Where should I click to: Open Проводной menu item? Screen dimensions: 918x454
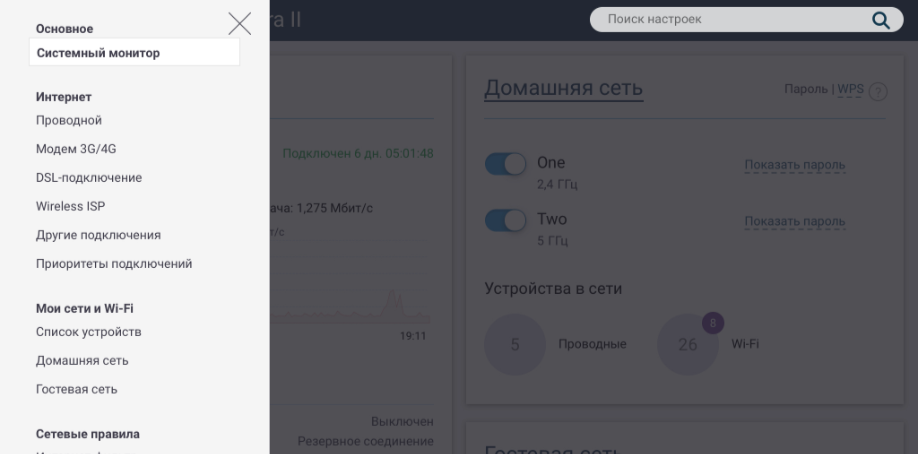pyautogui.click(x=69, y=120)
